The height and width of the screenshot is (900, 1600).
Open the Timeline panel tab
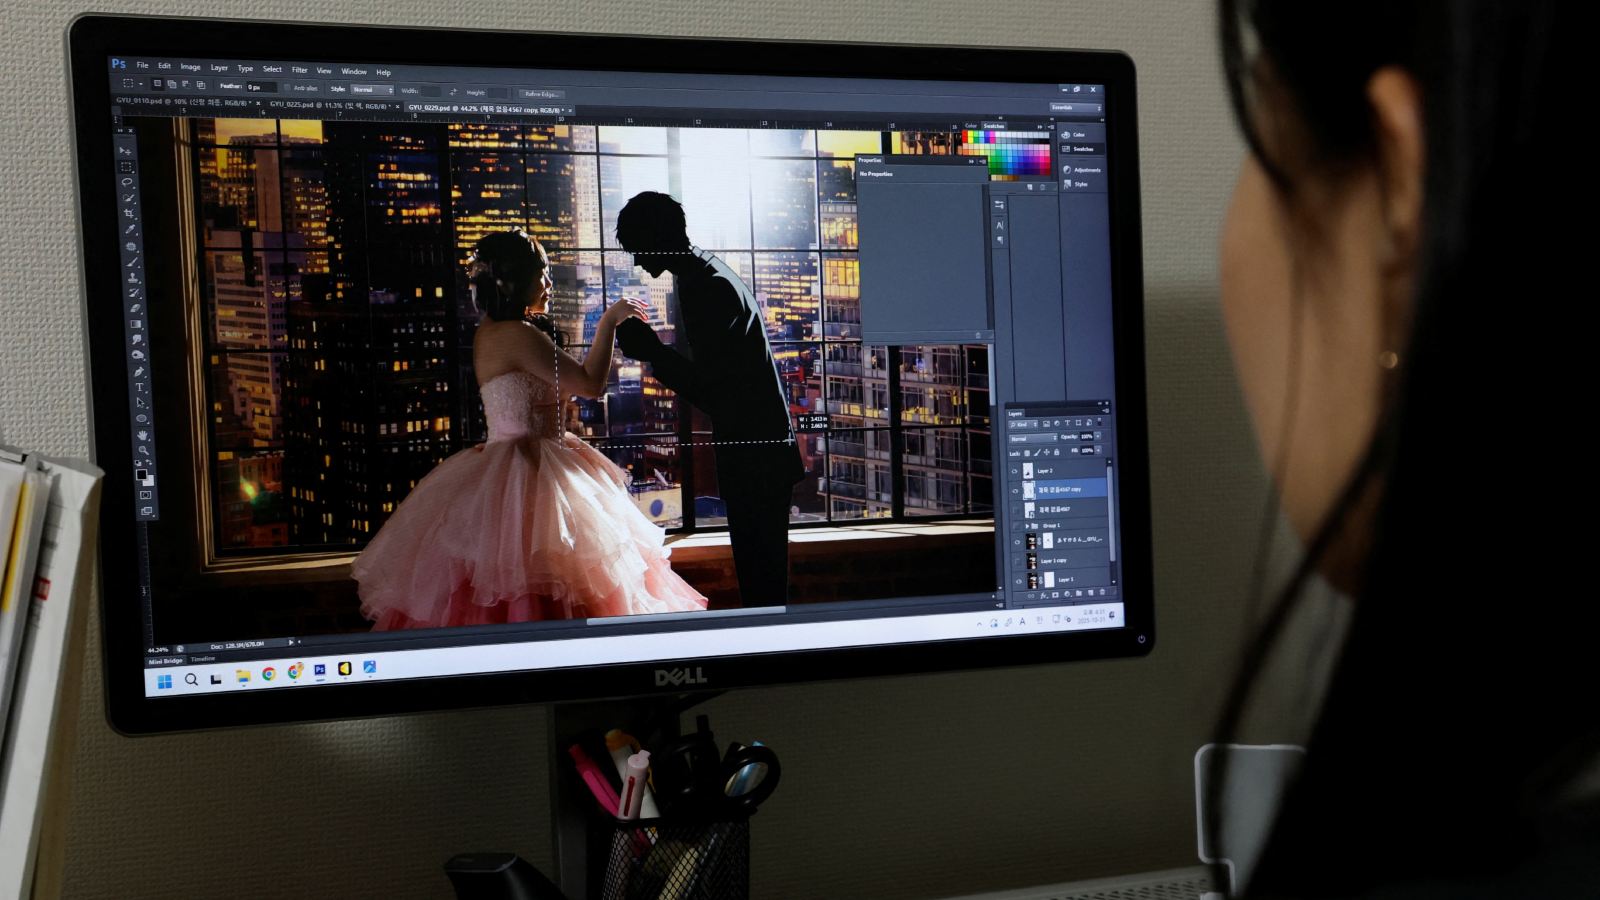click(203, 659)
